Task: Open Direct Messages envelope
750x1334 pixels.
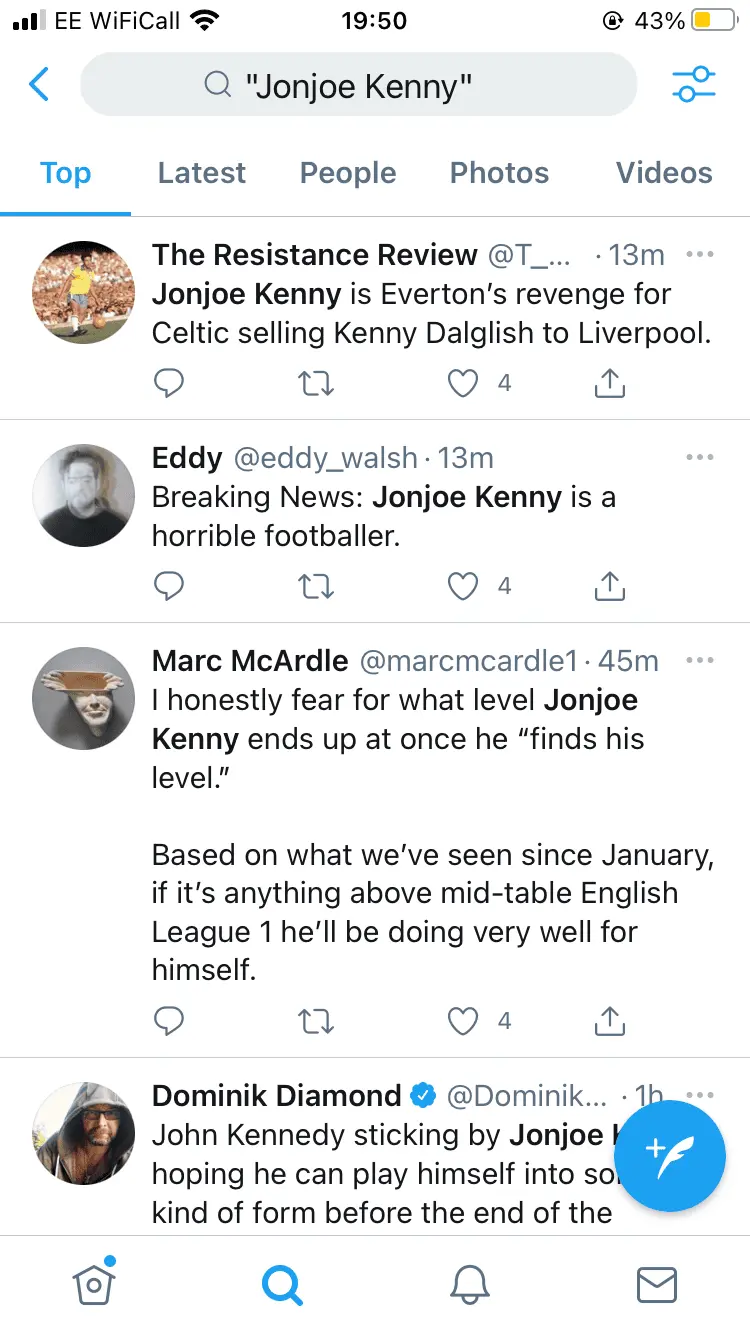Action: (x=657, y=1284)
